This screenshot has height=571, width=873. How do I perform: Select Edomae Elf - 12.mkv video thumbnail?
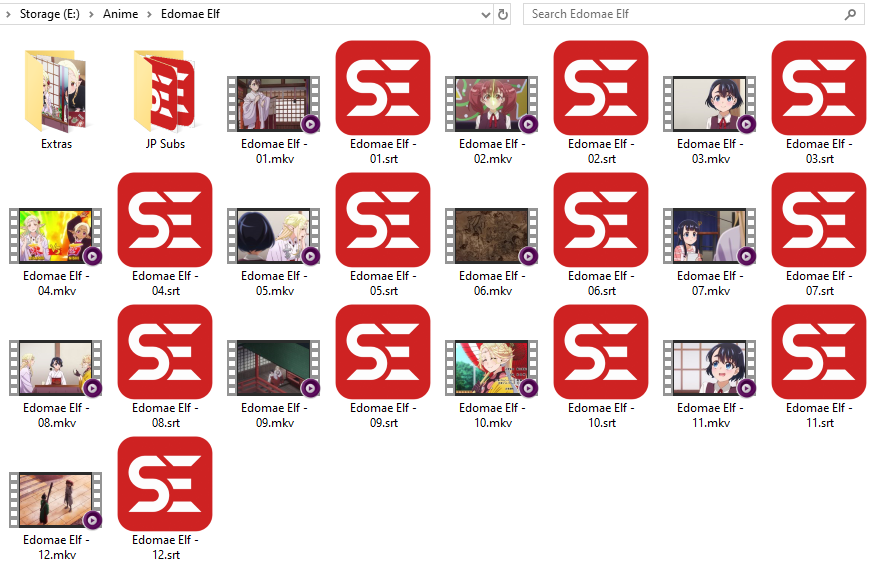(56, 500)
